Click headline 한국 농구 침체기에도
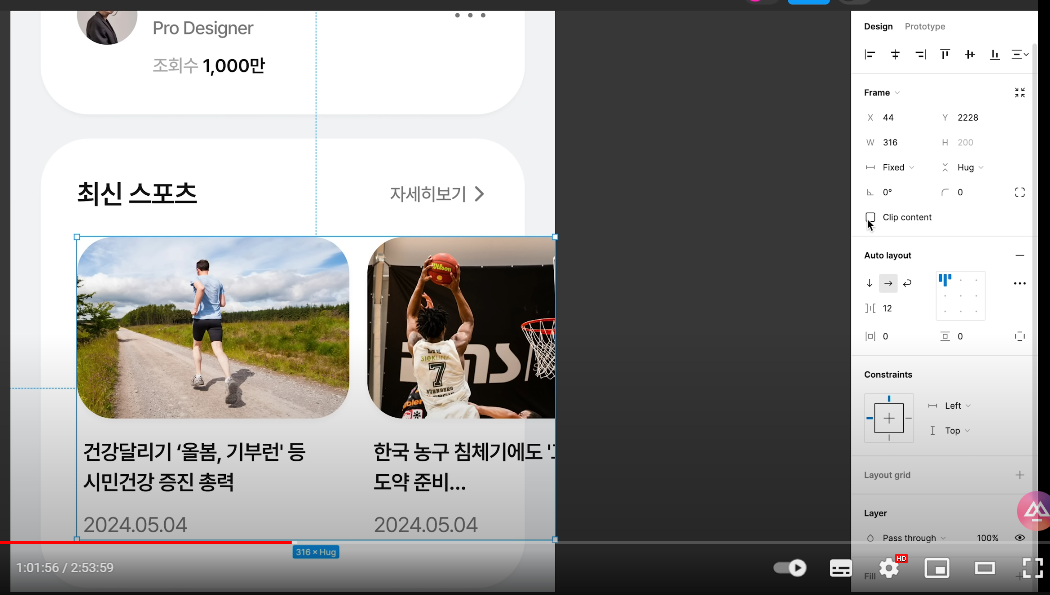Screen dimensions: 1050x595 464,452
